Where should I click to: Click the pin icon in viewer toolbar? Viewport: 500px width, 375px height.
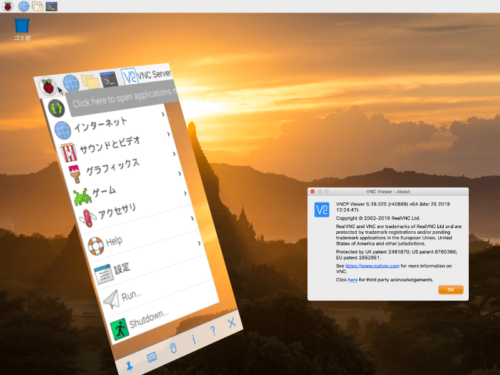click(130, 366)
